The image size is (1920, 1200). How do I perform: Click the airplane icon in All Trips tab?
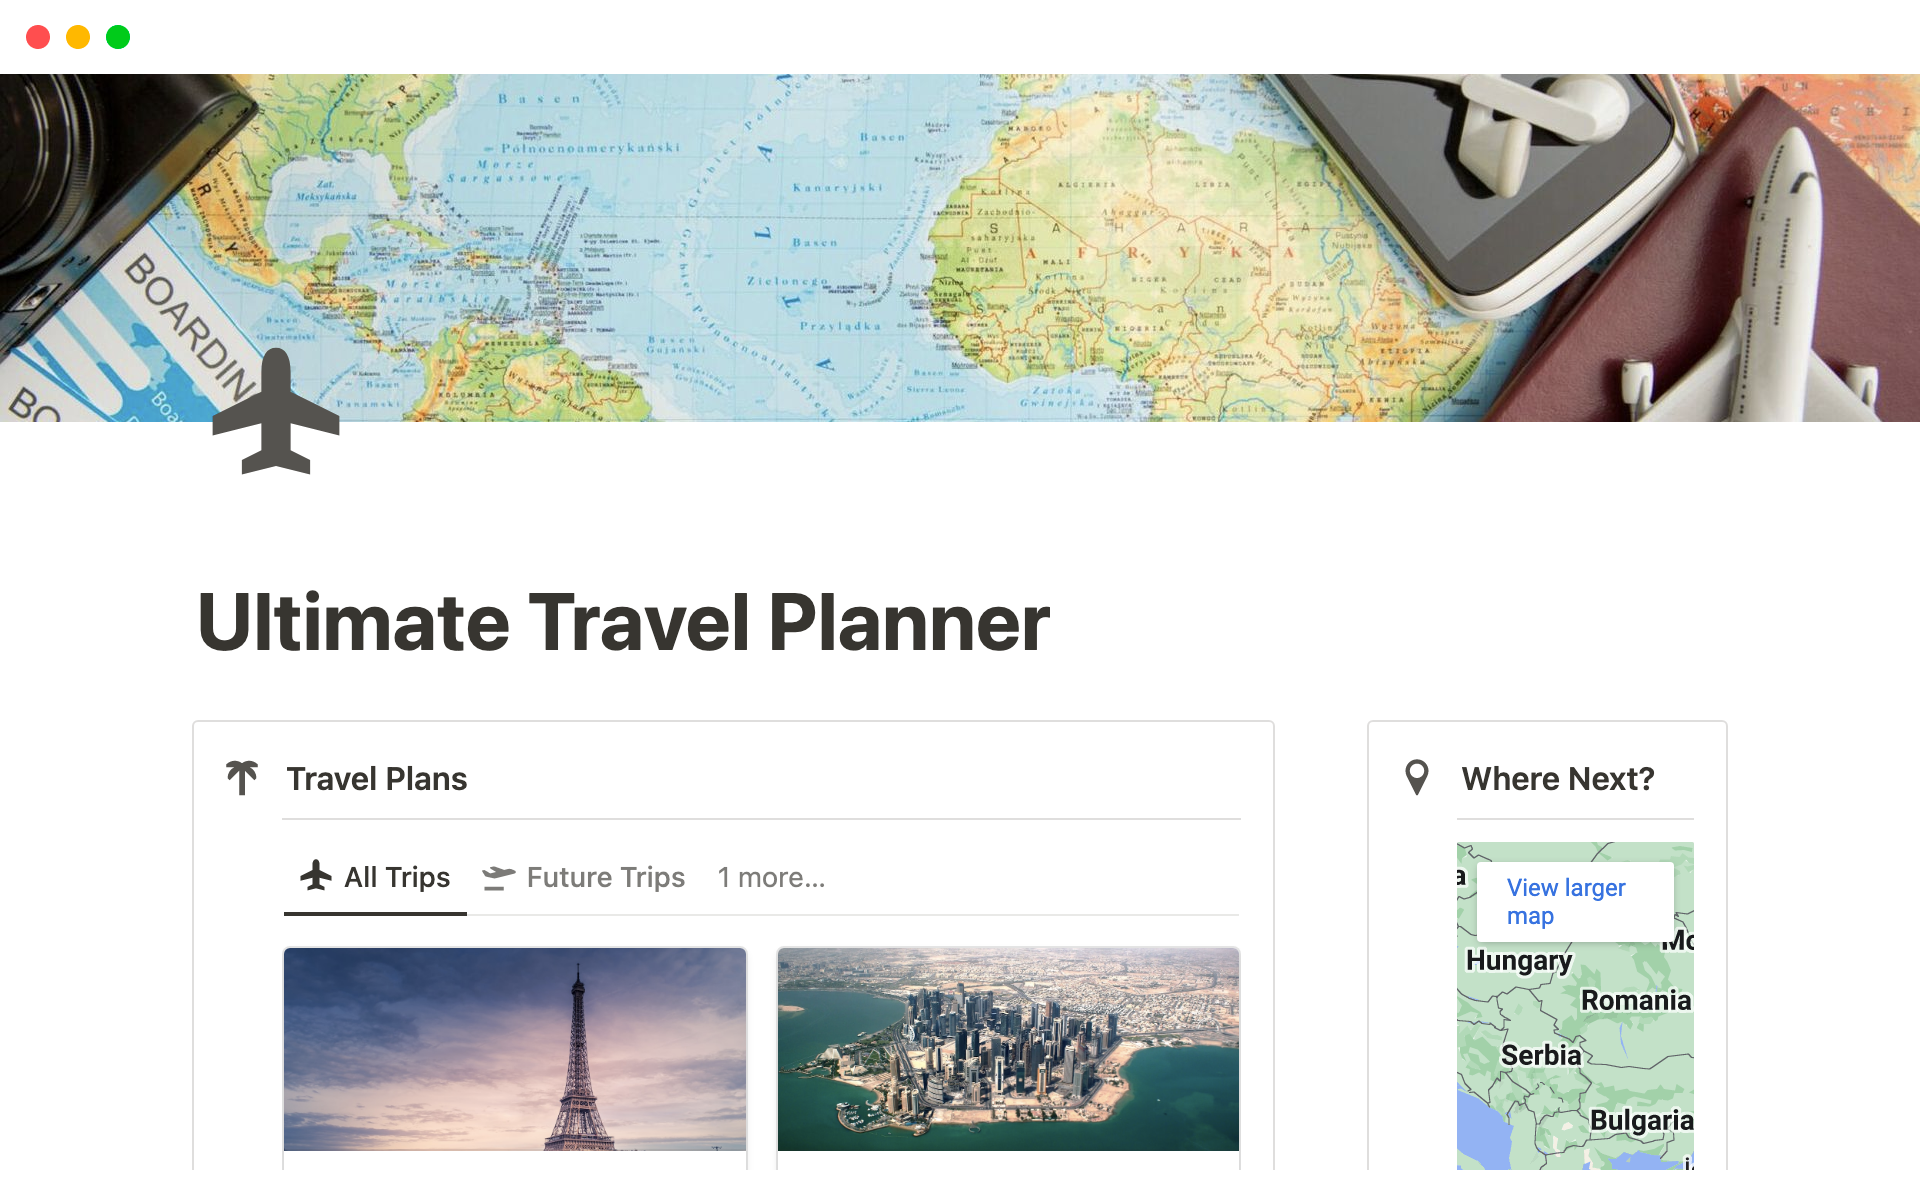point(316,876)
